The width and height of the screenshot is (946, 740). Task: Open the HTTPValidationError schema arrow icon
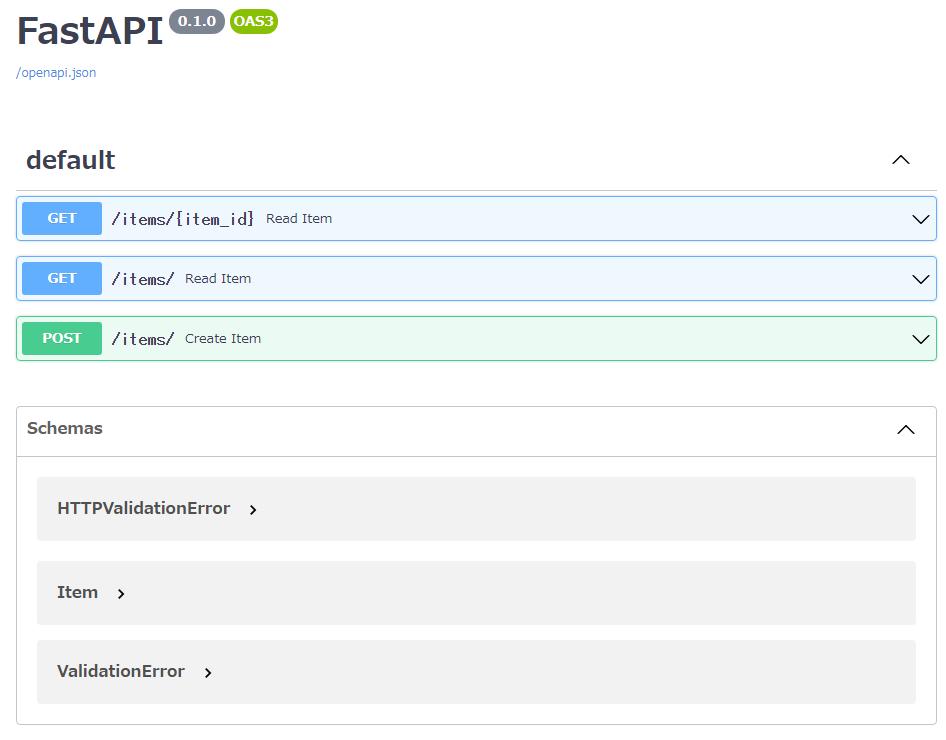pos(252,509)
